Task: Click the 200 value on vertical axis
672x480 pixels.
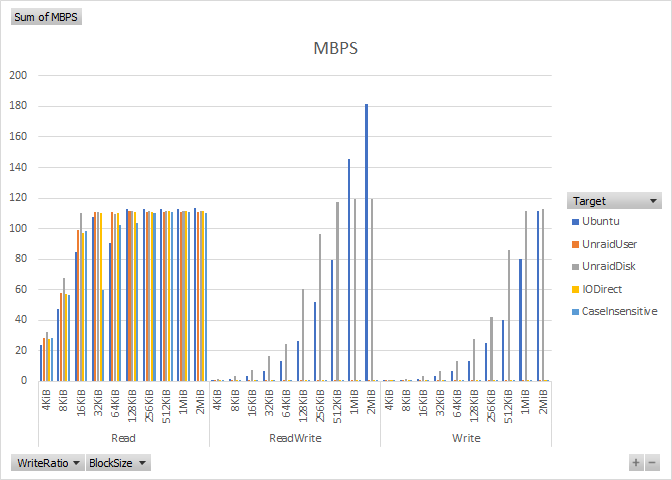Action: [x=18, y=75]
